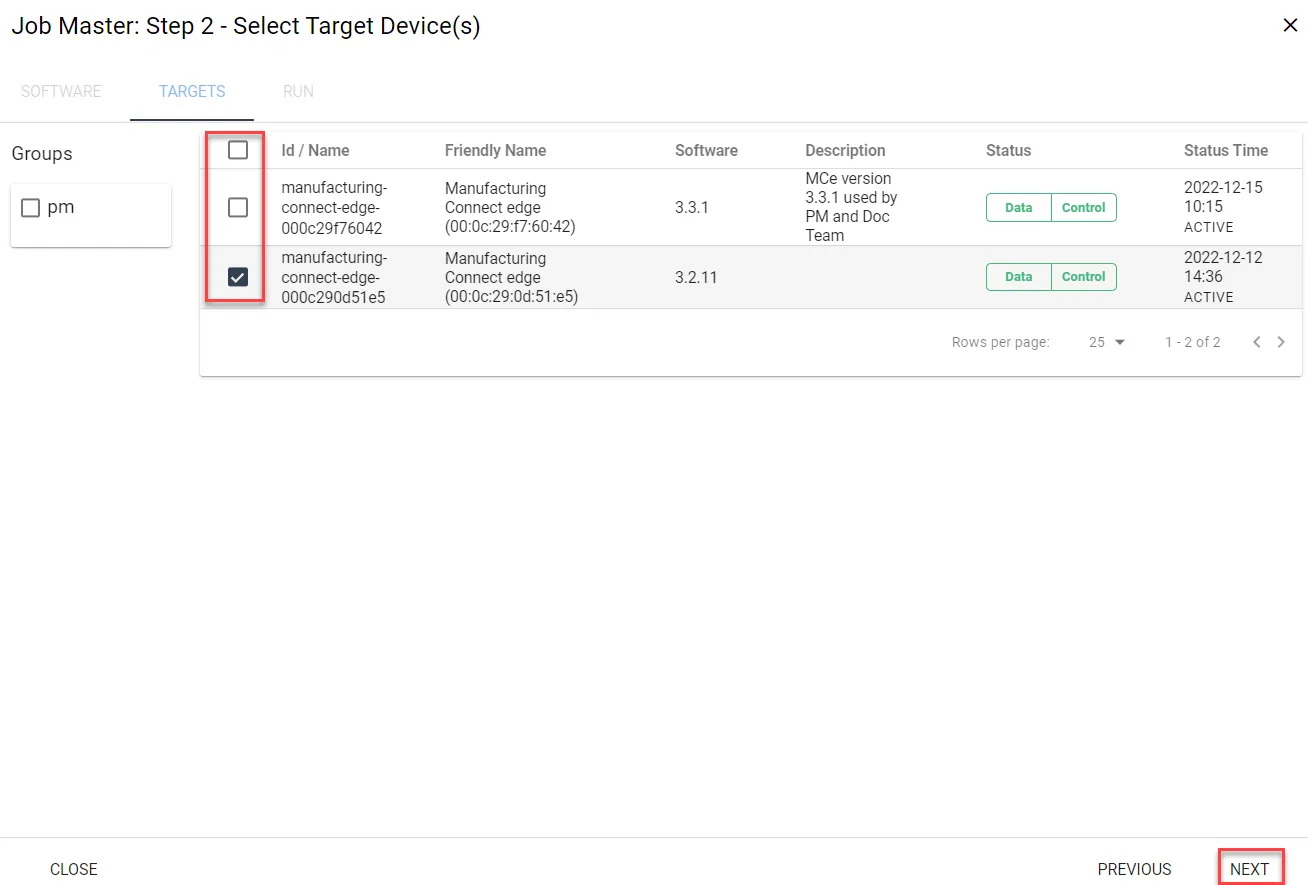Click Control status badge for version 3.2.11 device
The height and width of the screenshot is (885, 1308).
click(1084, 277)
